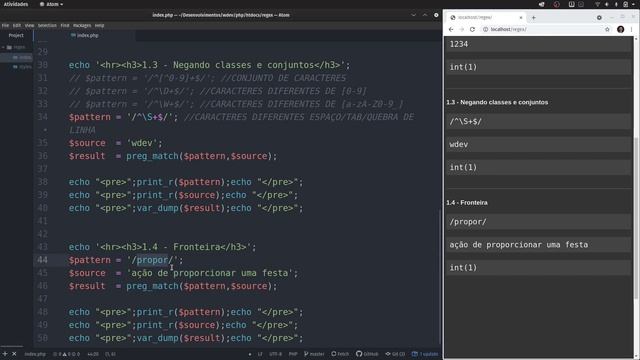Click the red circular tray icon

pos(557,4)
